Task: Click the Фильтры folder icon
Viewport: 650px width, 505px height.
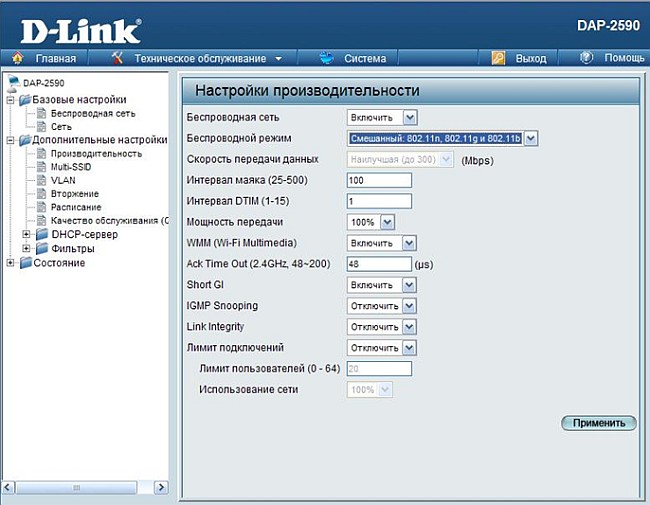Action: 42,248
